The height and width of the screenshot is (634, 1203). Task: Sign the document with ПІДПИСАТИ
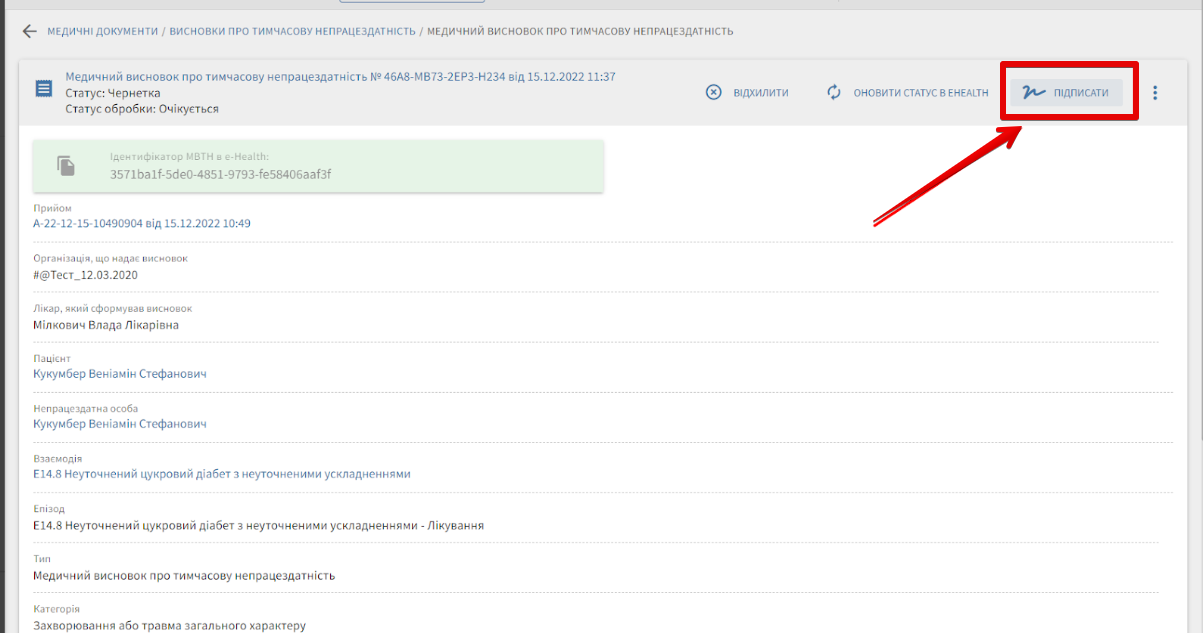[1066, 93]
